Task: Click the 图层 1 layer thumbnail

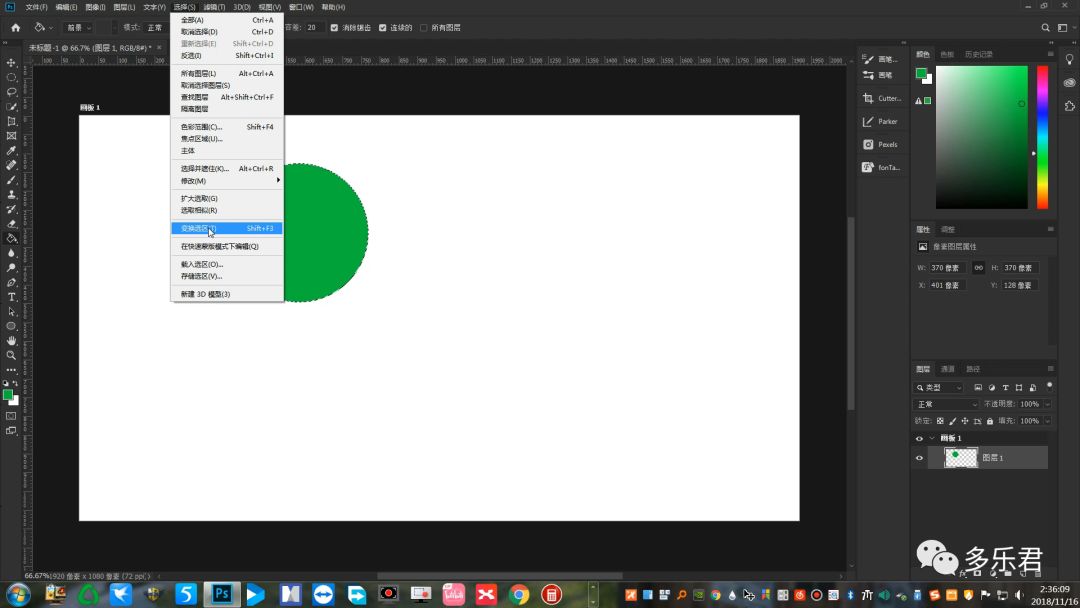Action: point(960,457)
